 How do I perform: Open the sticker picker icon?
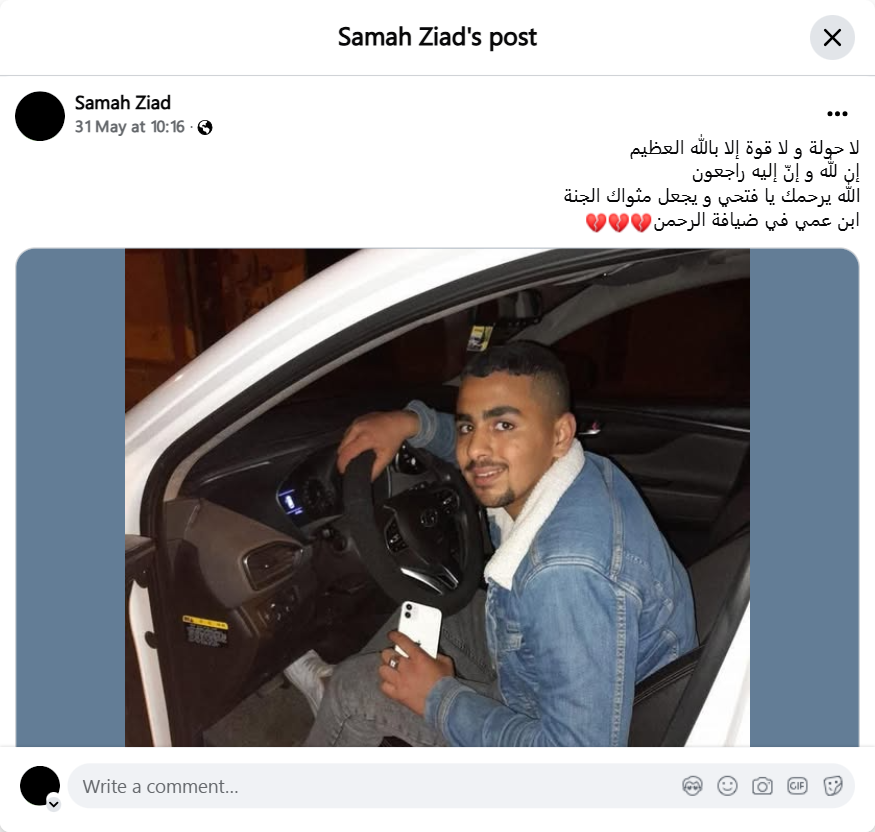(832, 786)
